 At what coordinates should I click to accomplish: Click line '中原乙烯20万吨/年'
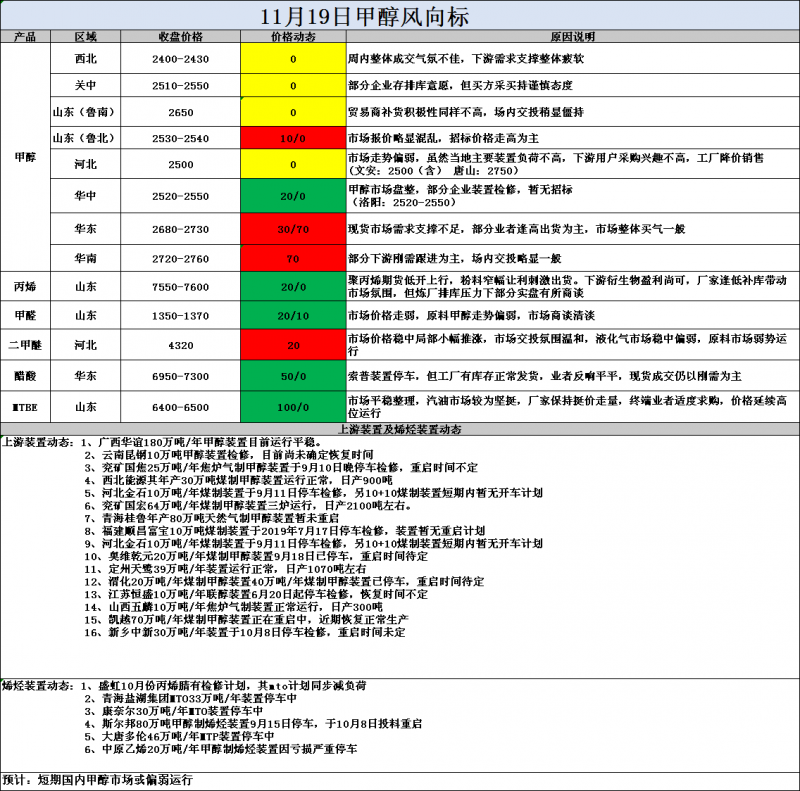point(221,749)
